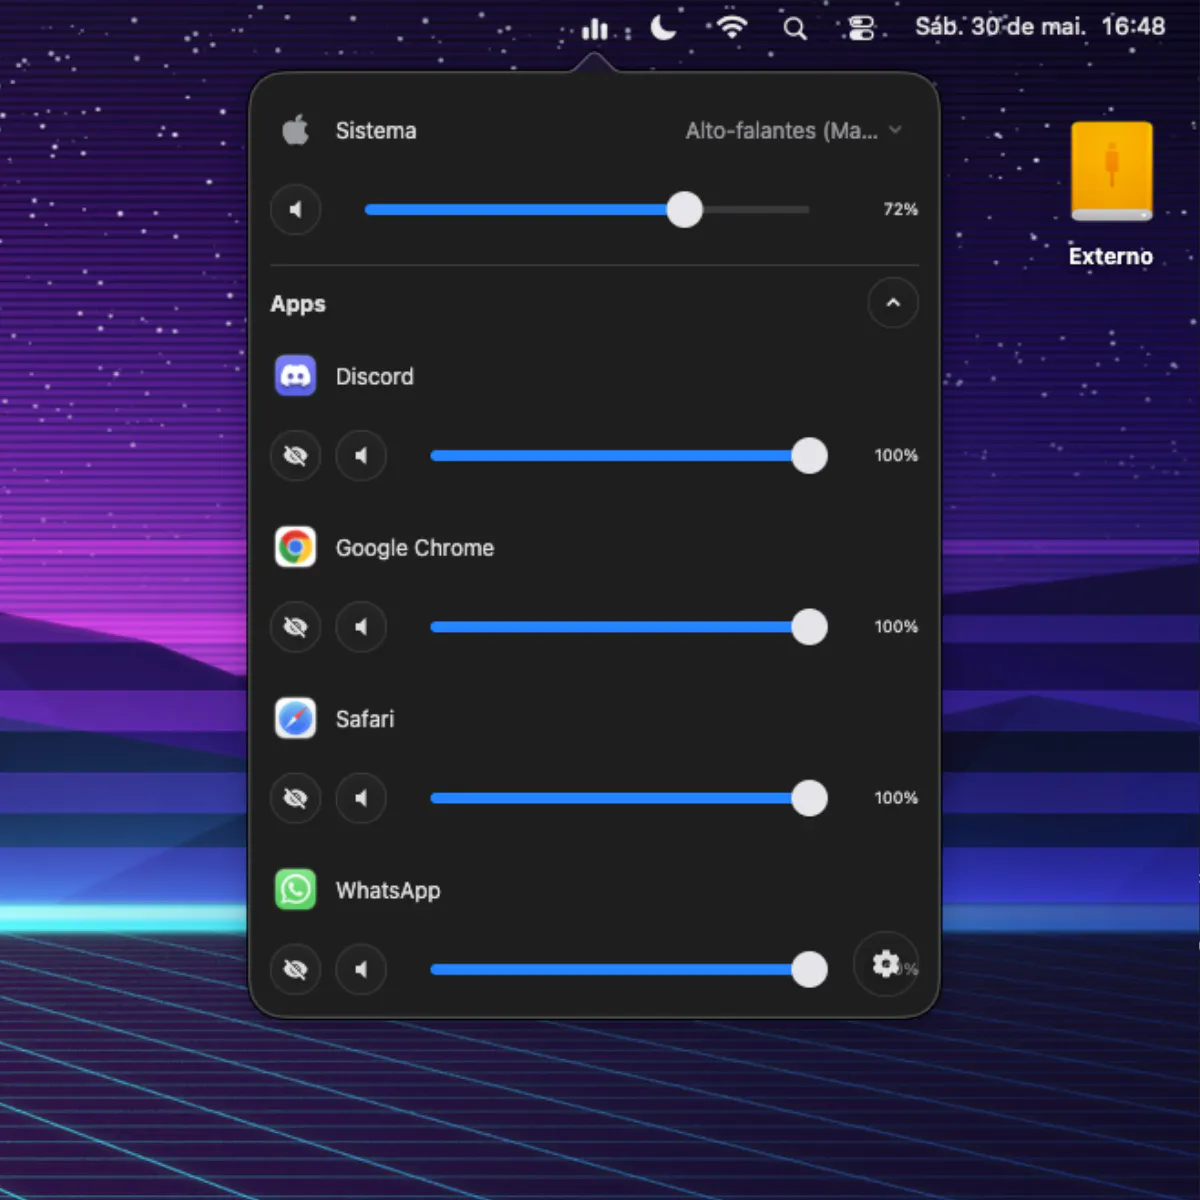
Task: Click the date and time in menu bar
Action: pyautogui.click(x=1040, y=27)
